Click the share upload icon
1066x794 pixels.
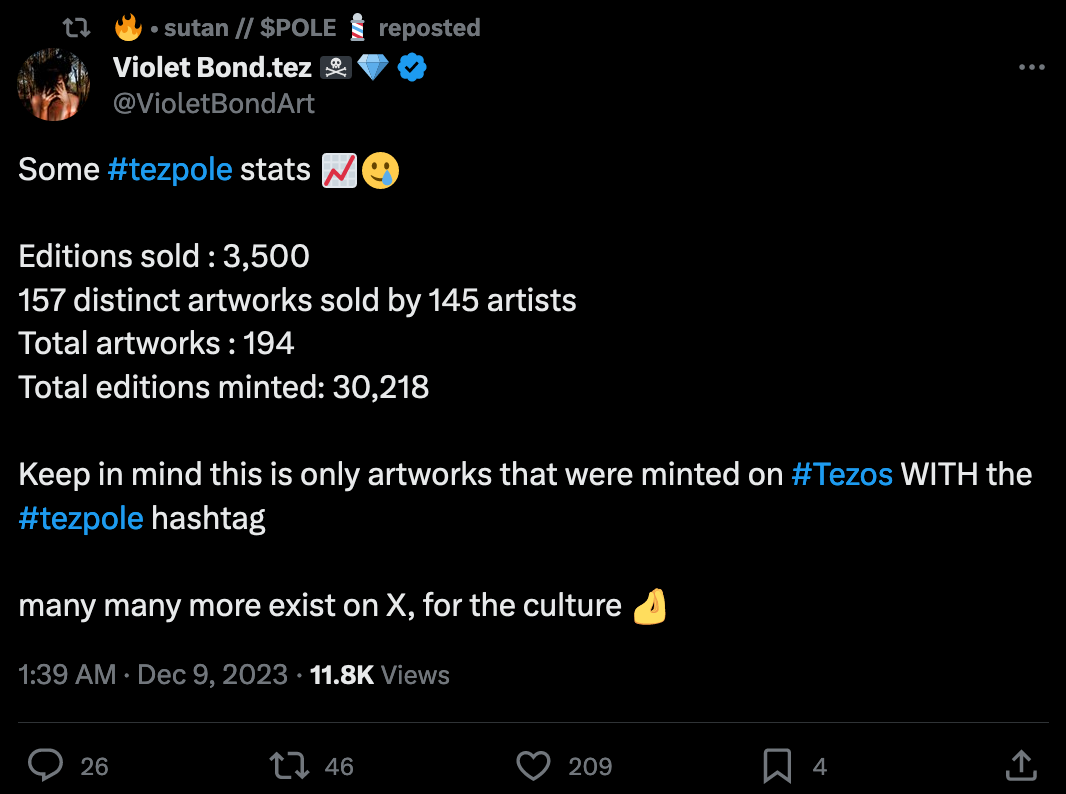pyautogui.click(x=1020, y=766)
